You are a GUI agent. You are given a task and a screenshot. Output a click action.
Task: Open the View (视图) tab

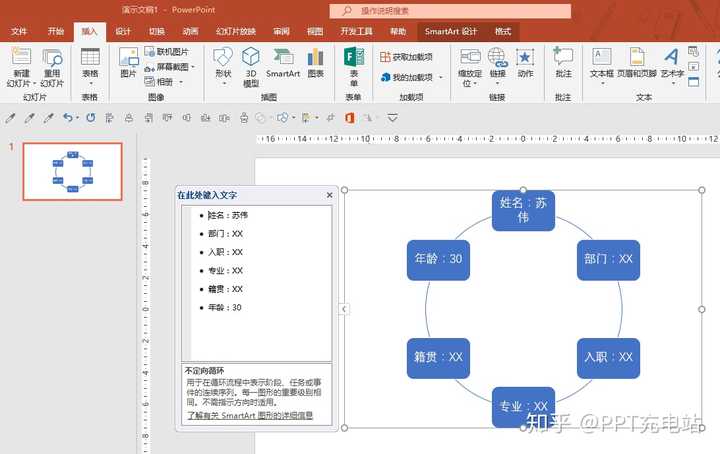315,31
